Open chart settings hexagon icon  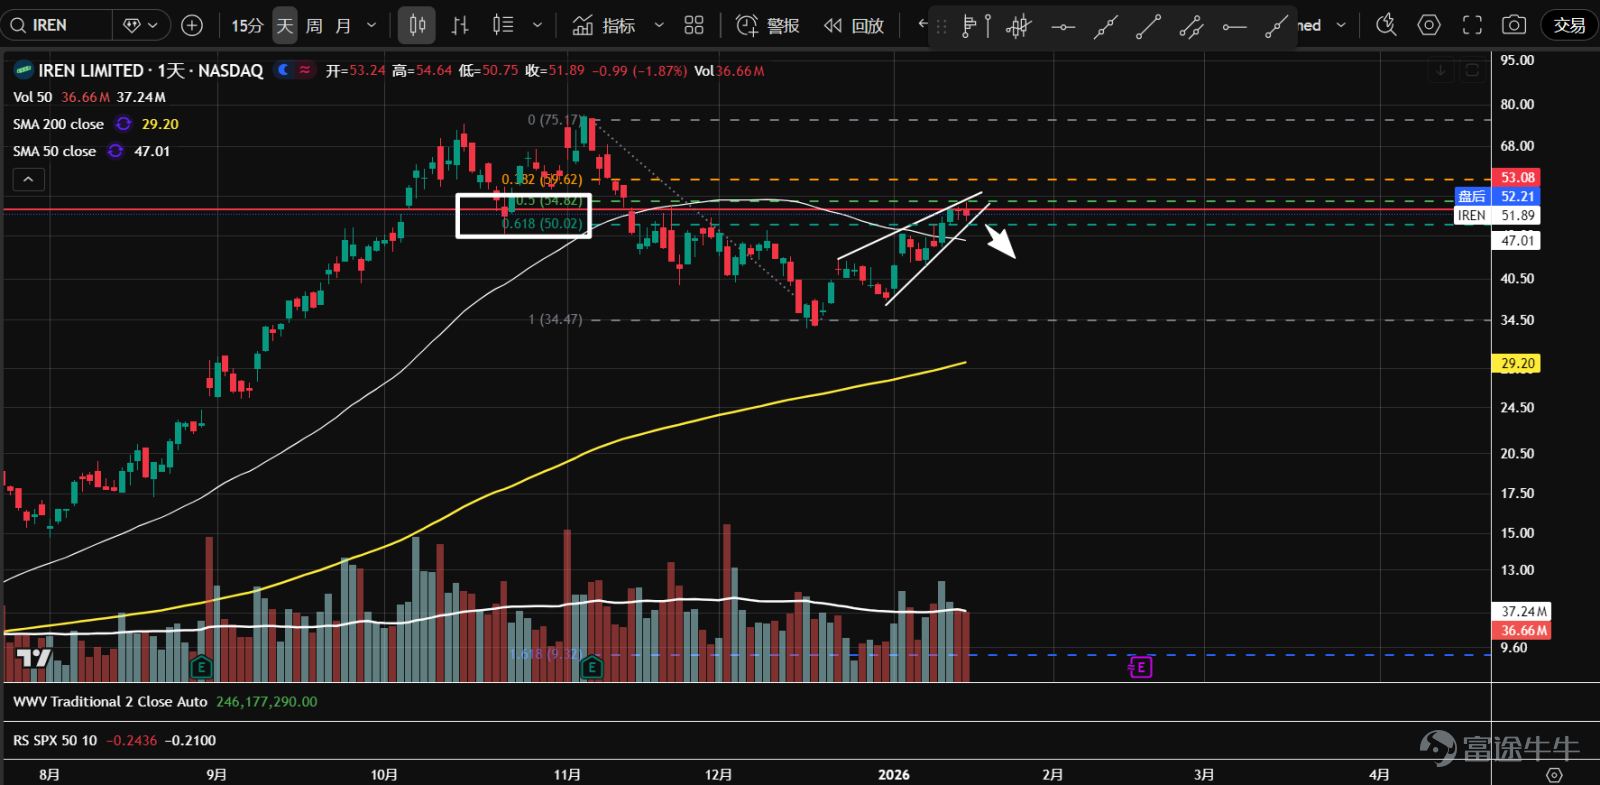click(x=1429, y=25)
